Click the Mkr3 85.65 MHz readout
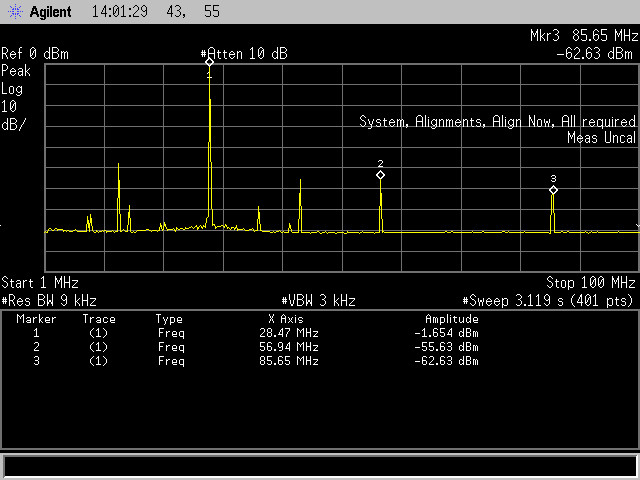 584,36
